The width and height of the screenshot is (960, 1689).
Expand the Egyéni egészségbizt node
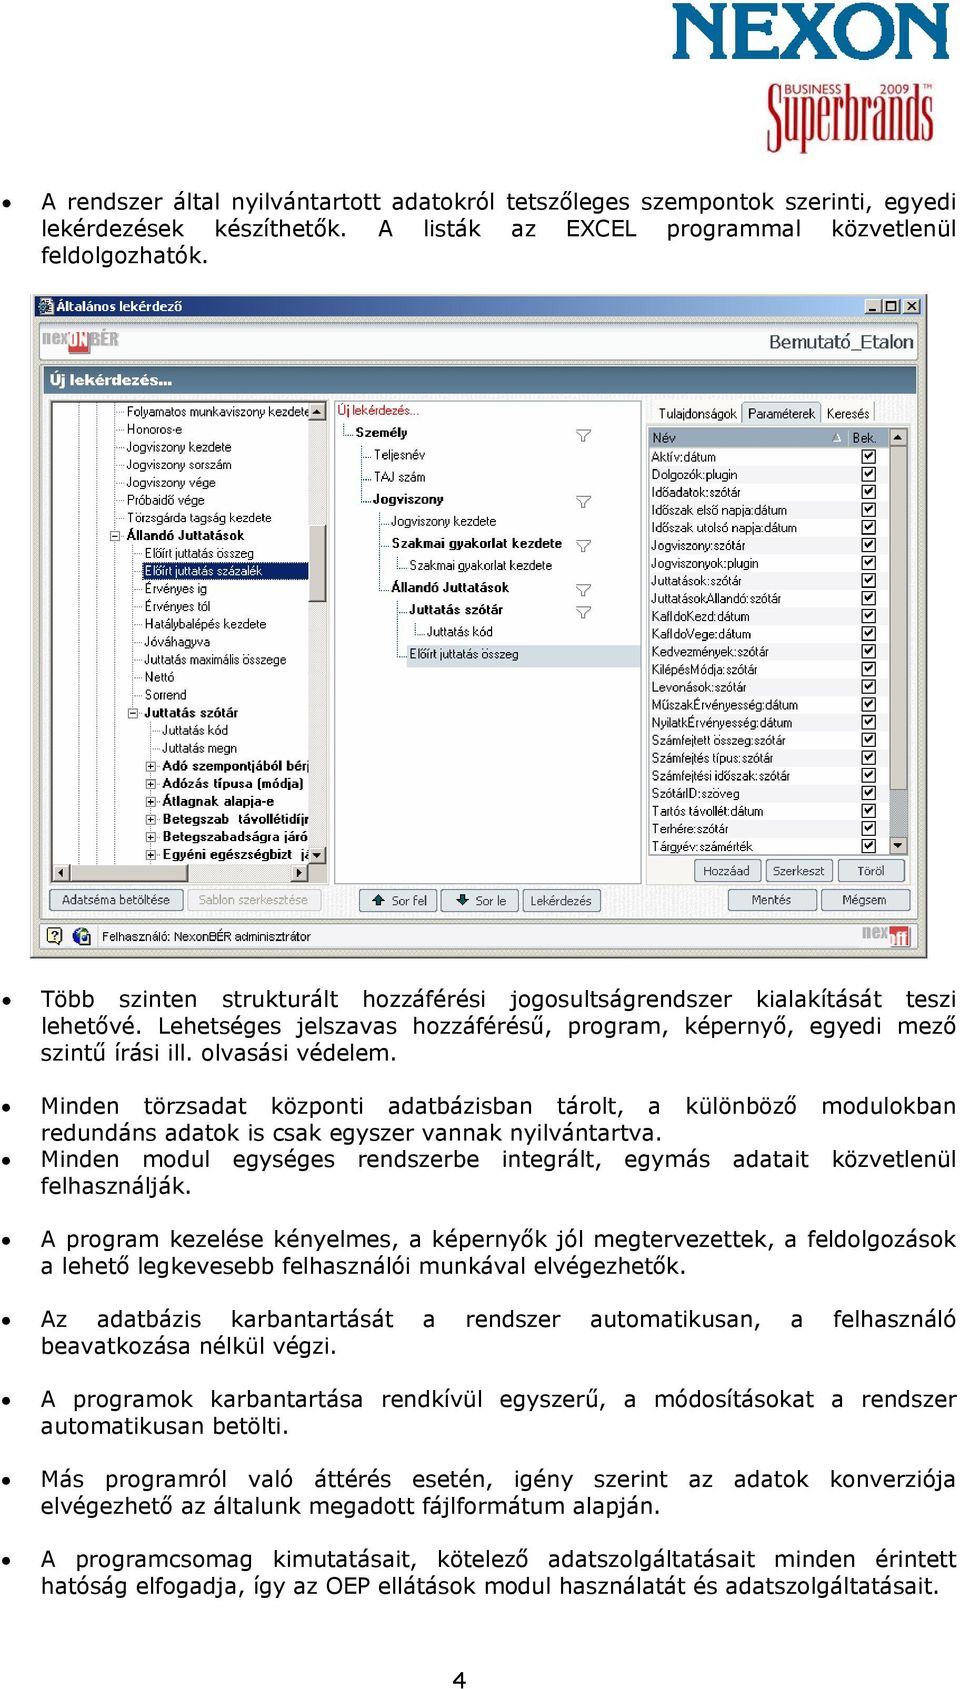151,855
